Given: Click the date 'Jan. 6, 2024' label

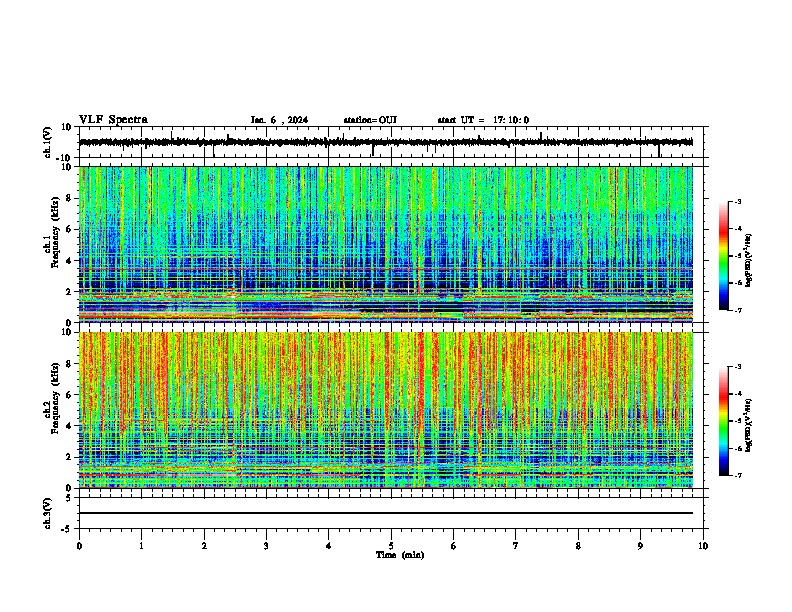Looking at the screenshot, I should pyautogui.click(x=279, y=120).
